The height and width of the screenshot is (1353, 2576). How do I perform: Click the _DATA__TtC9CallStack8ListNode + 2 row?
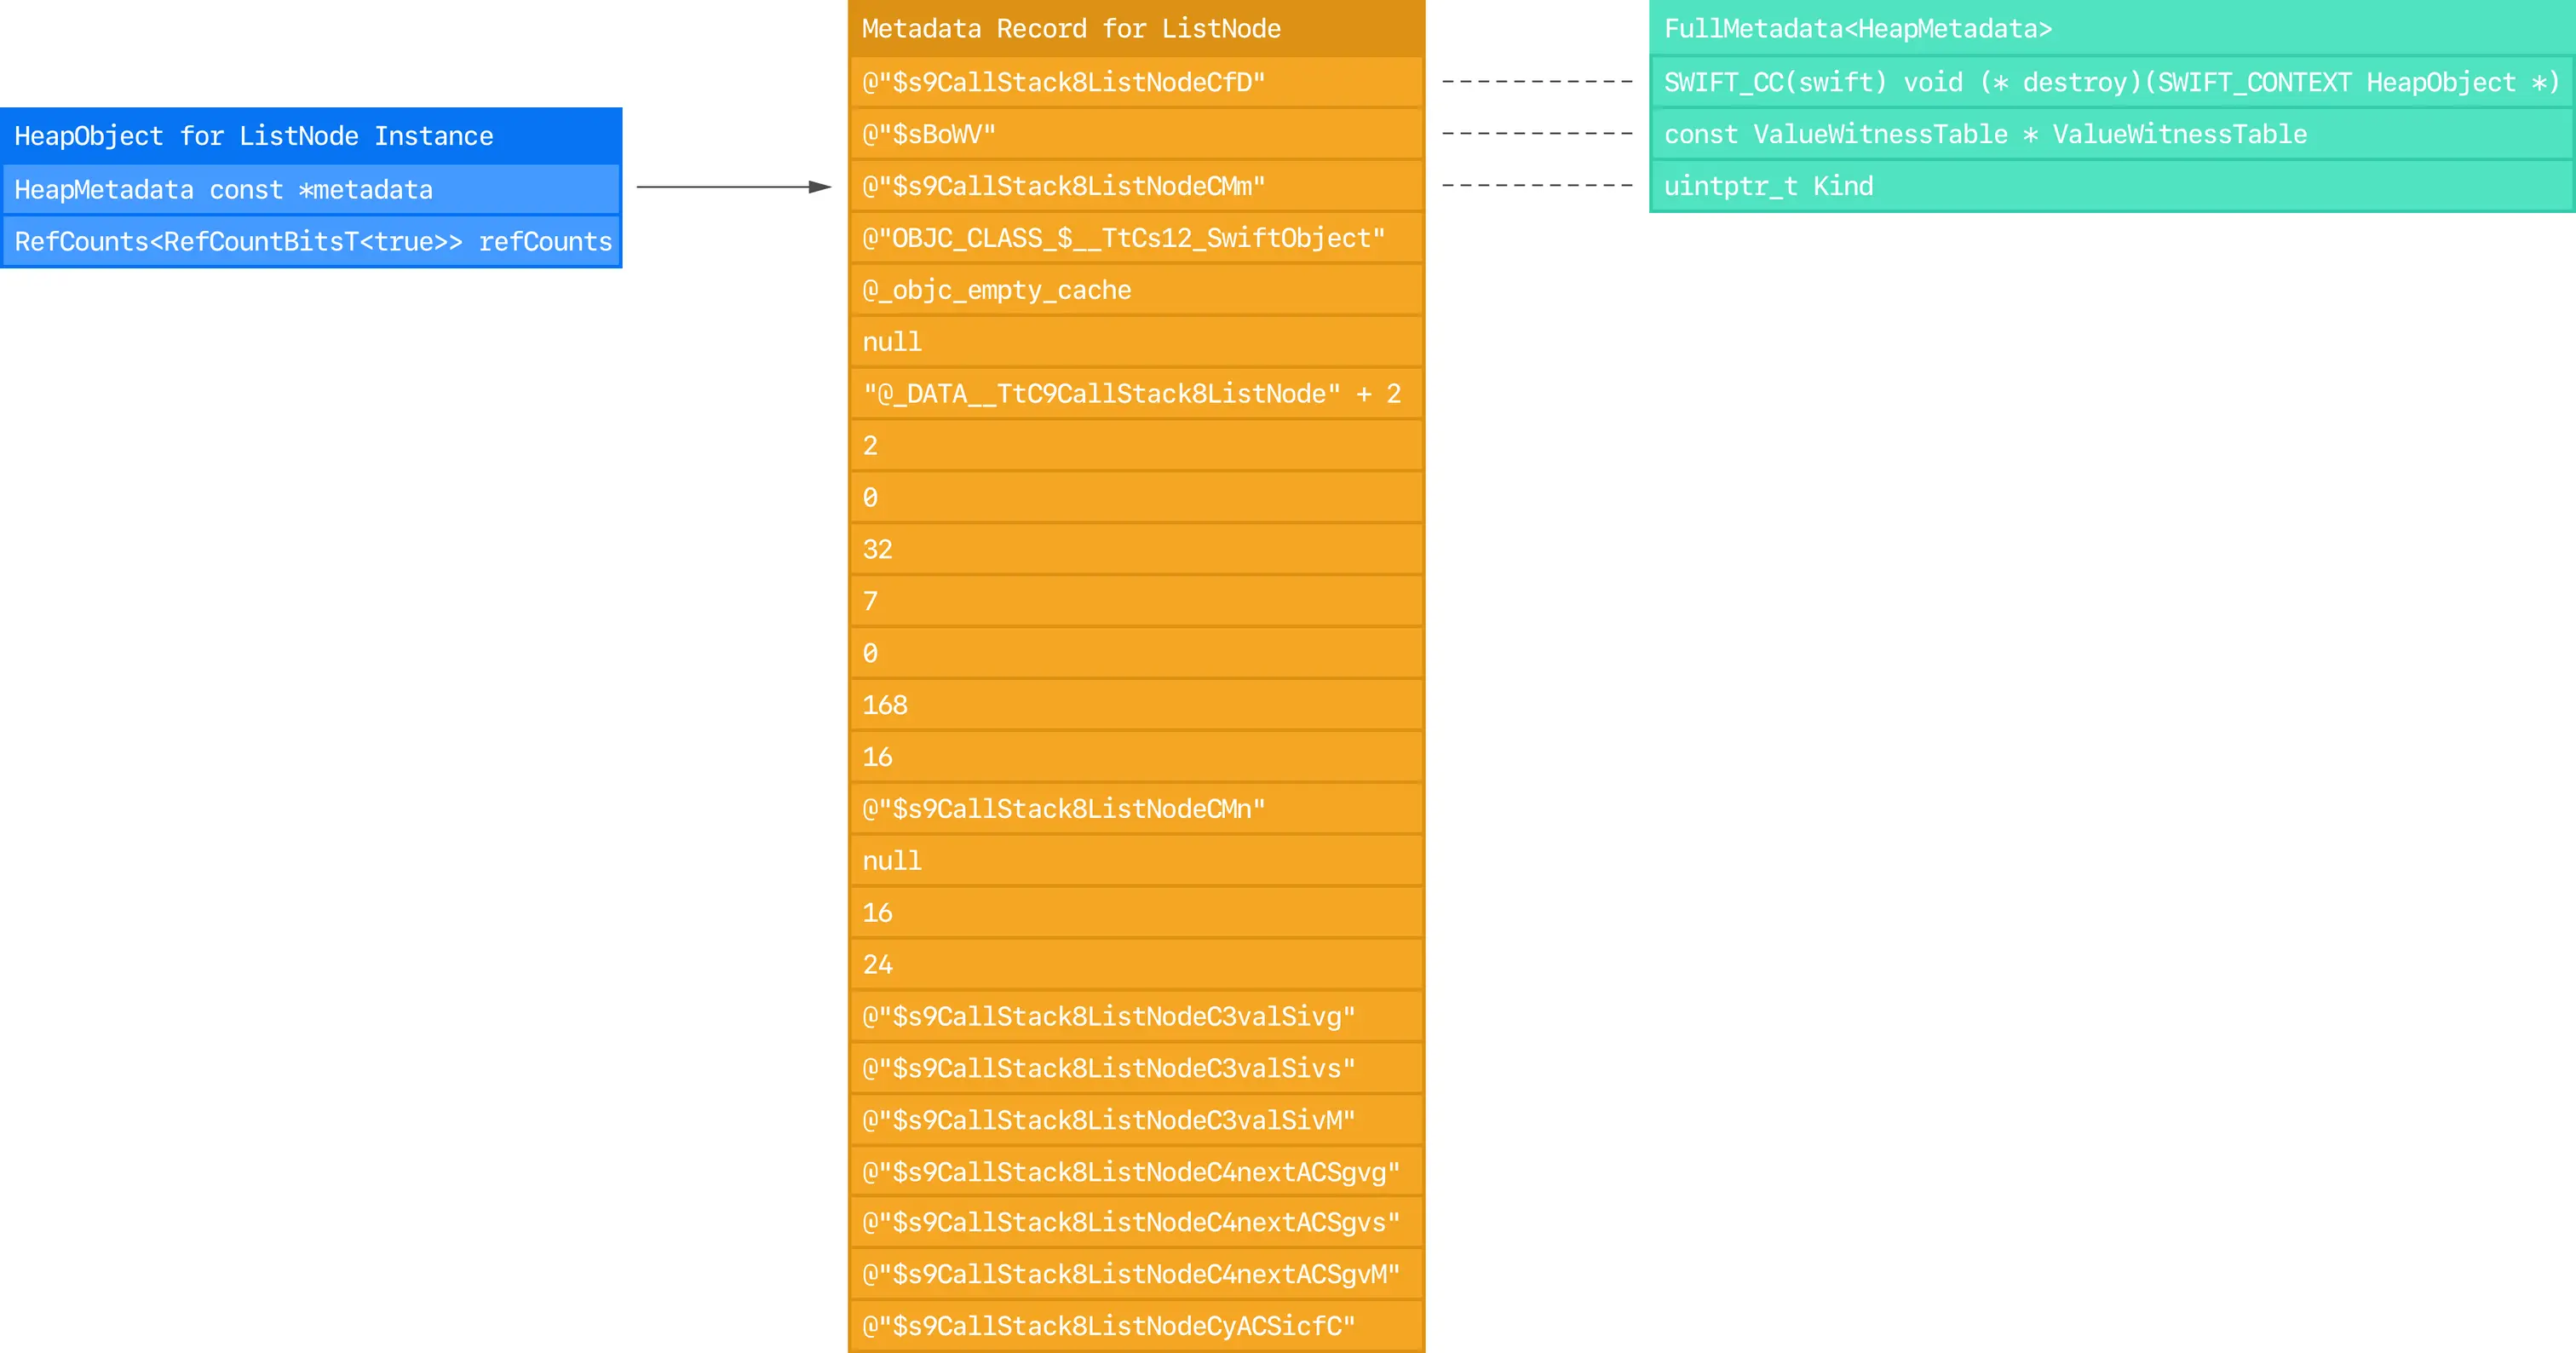coord(1136,394)
